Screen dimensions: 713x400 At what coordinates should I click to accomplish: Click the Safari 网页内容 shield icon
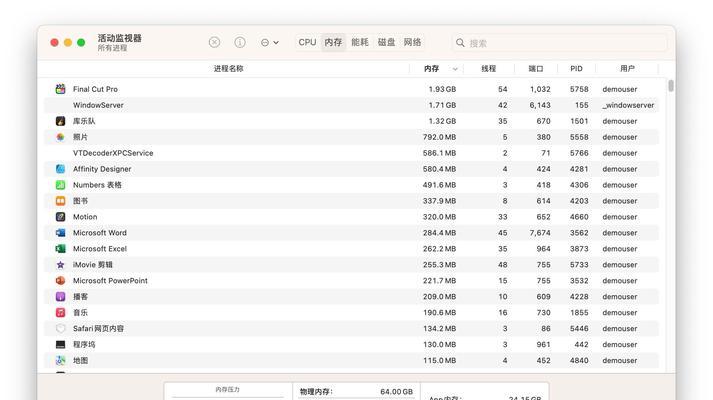(x=60, y=328)
